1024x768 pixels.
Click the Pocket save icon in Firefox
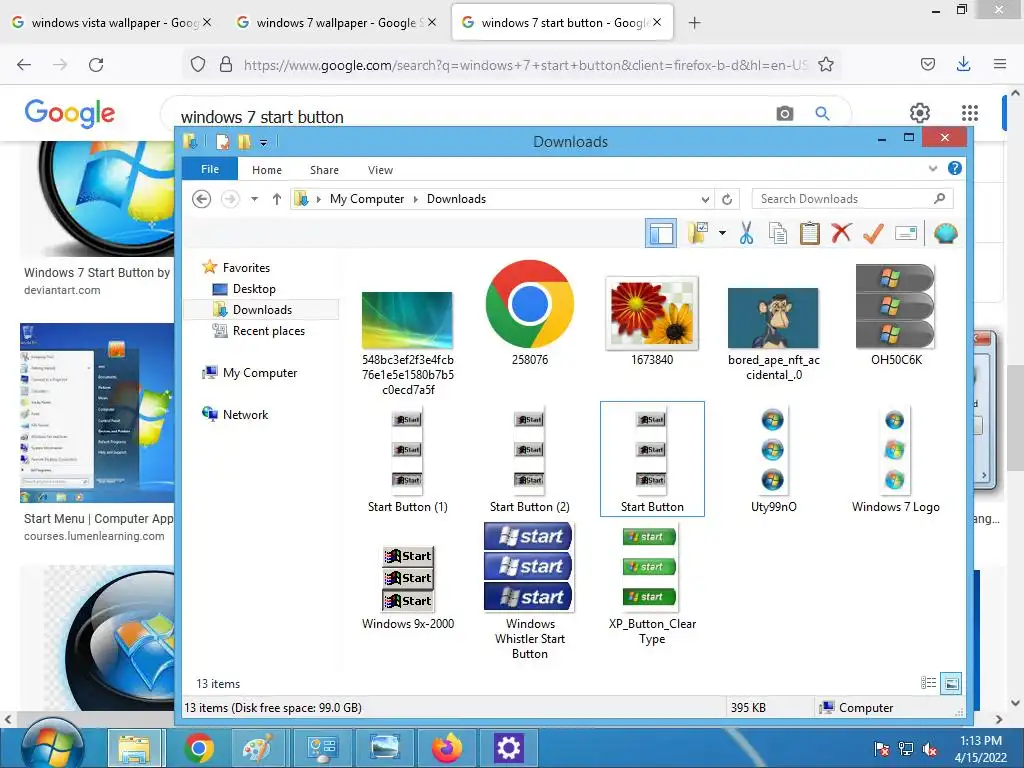click(927, 64)
